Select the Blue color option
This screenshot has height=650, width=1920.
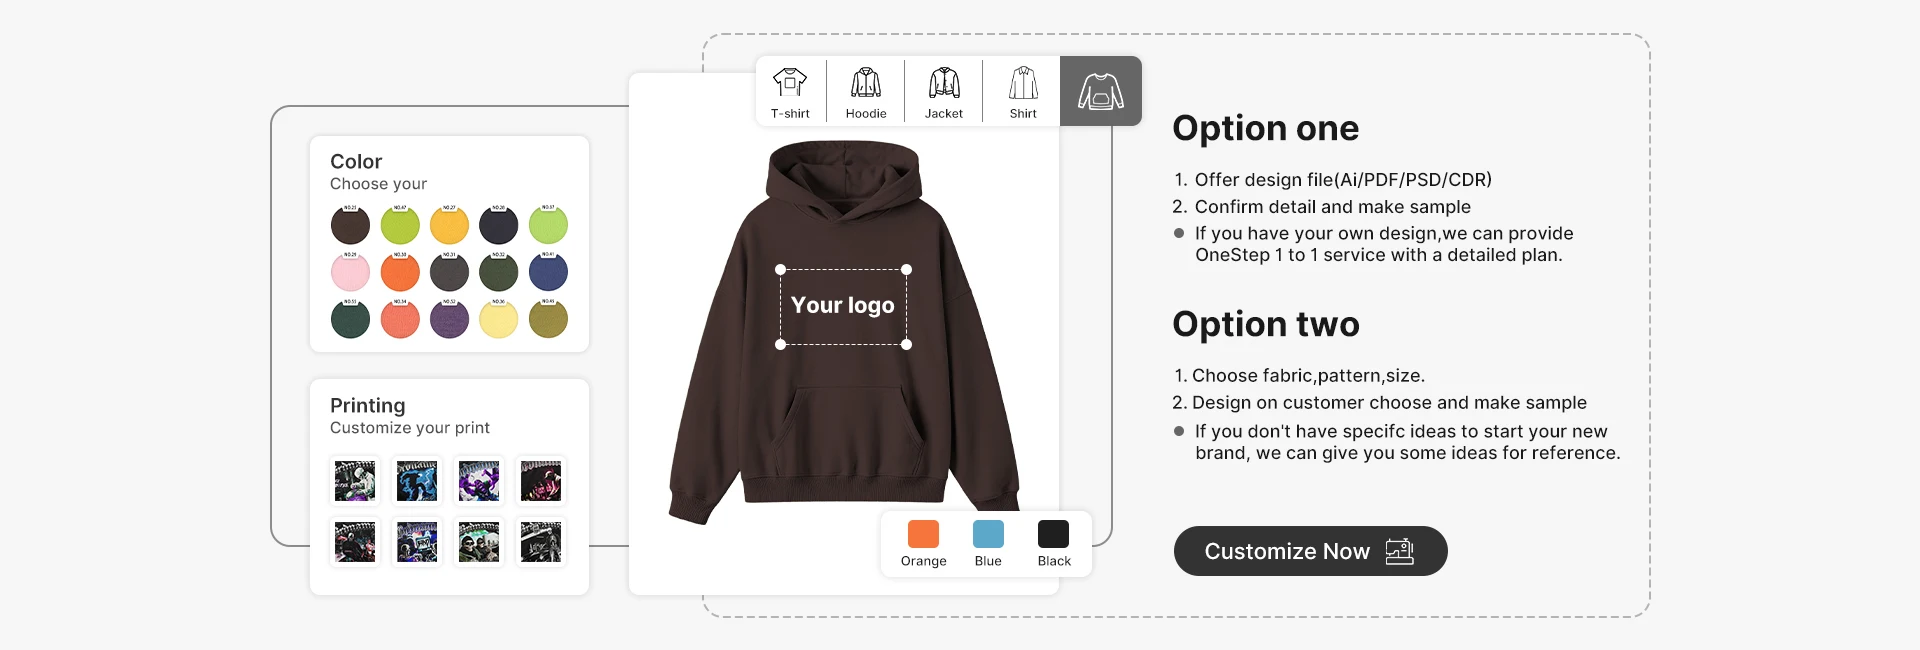(x=988, y=543)
